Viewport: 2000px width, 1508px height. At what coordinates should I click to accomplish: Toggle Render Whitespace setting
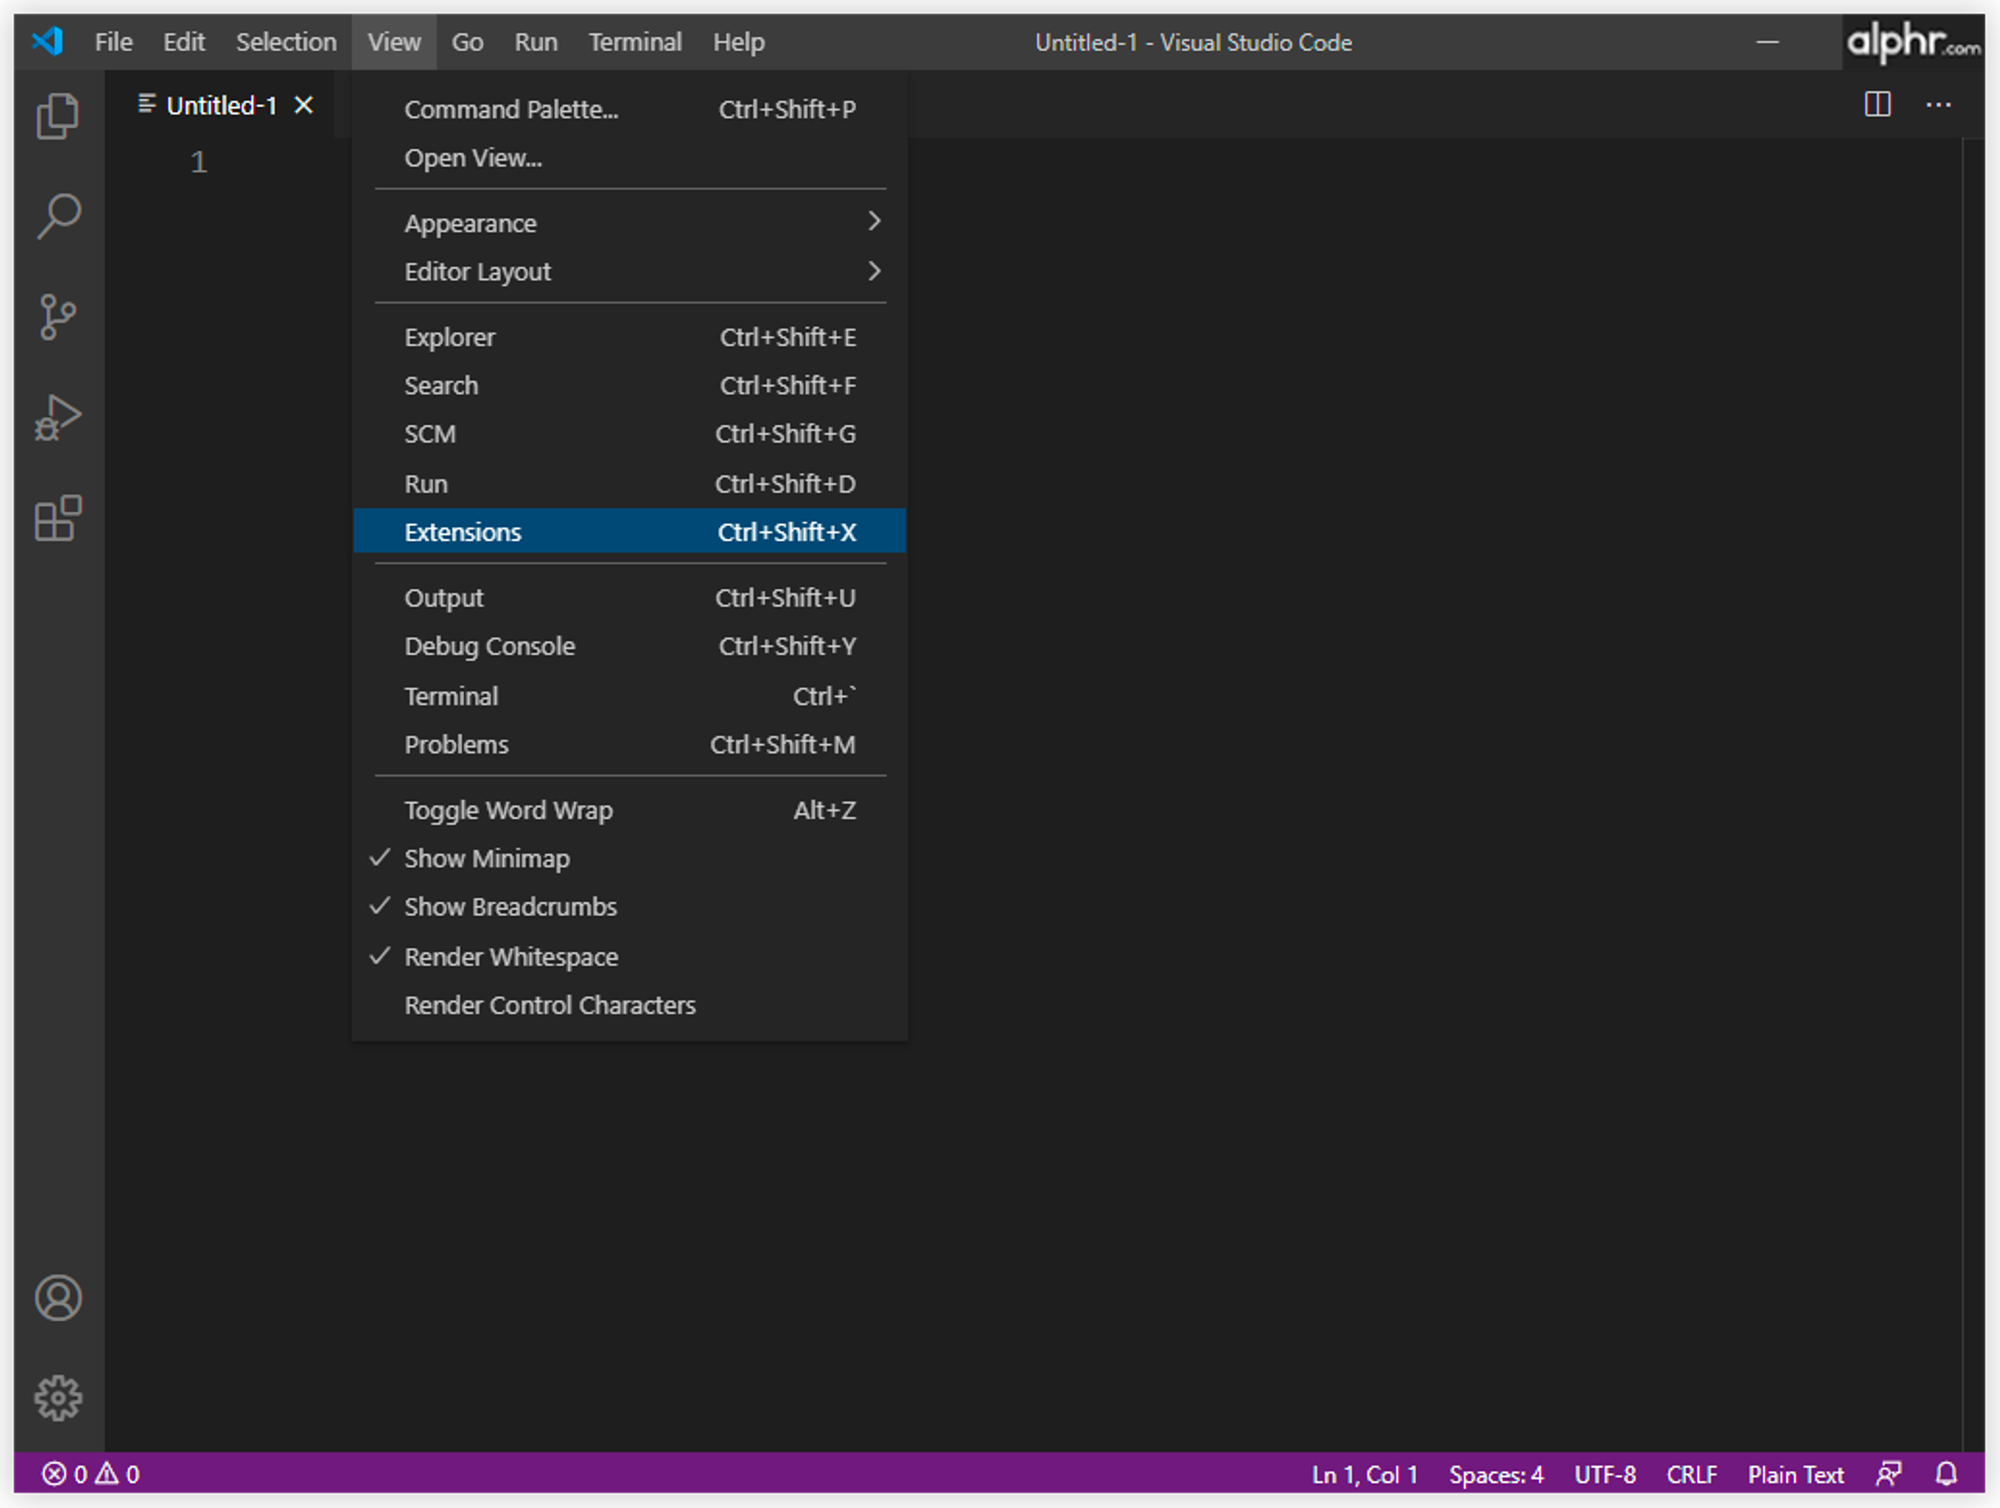(511, 956)
